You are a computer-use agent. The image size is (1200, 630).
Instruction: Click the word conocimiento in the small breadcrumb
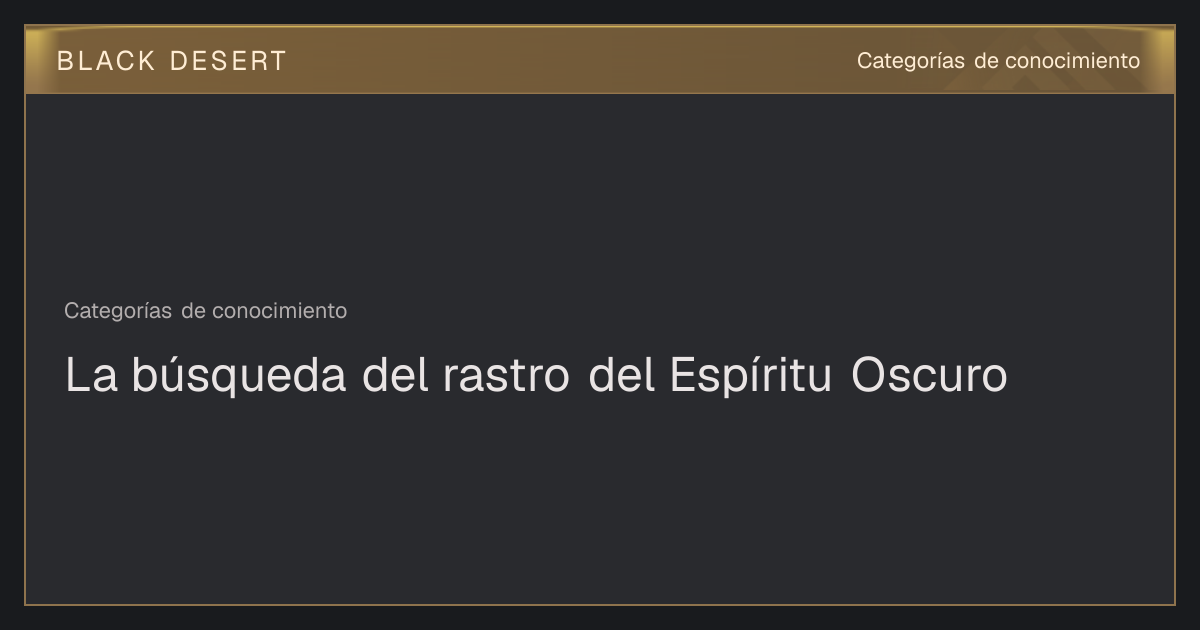click(279, 311)
